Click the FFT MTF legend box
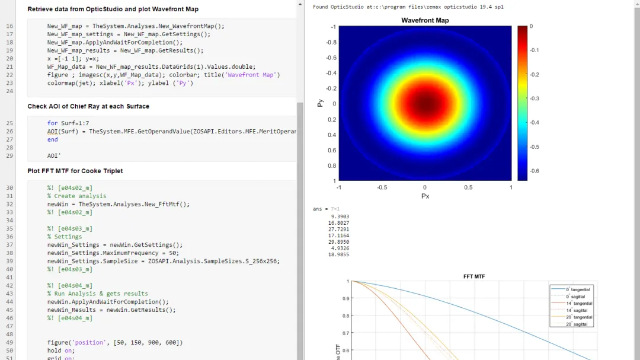This screenshot has width=640, height=360. (571, 306)
